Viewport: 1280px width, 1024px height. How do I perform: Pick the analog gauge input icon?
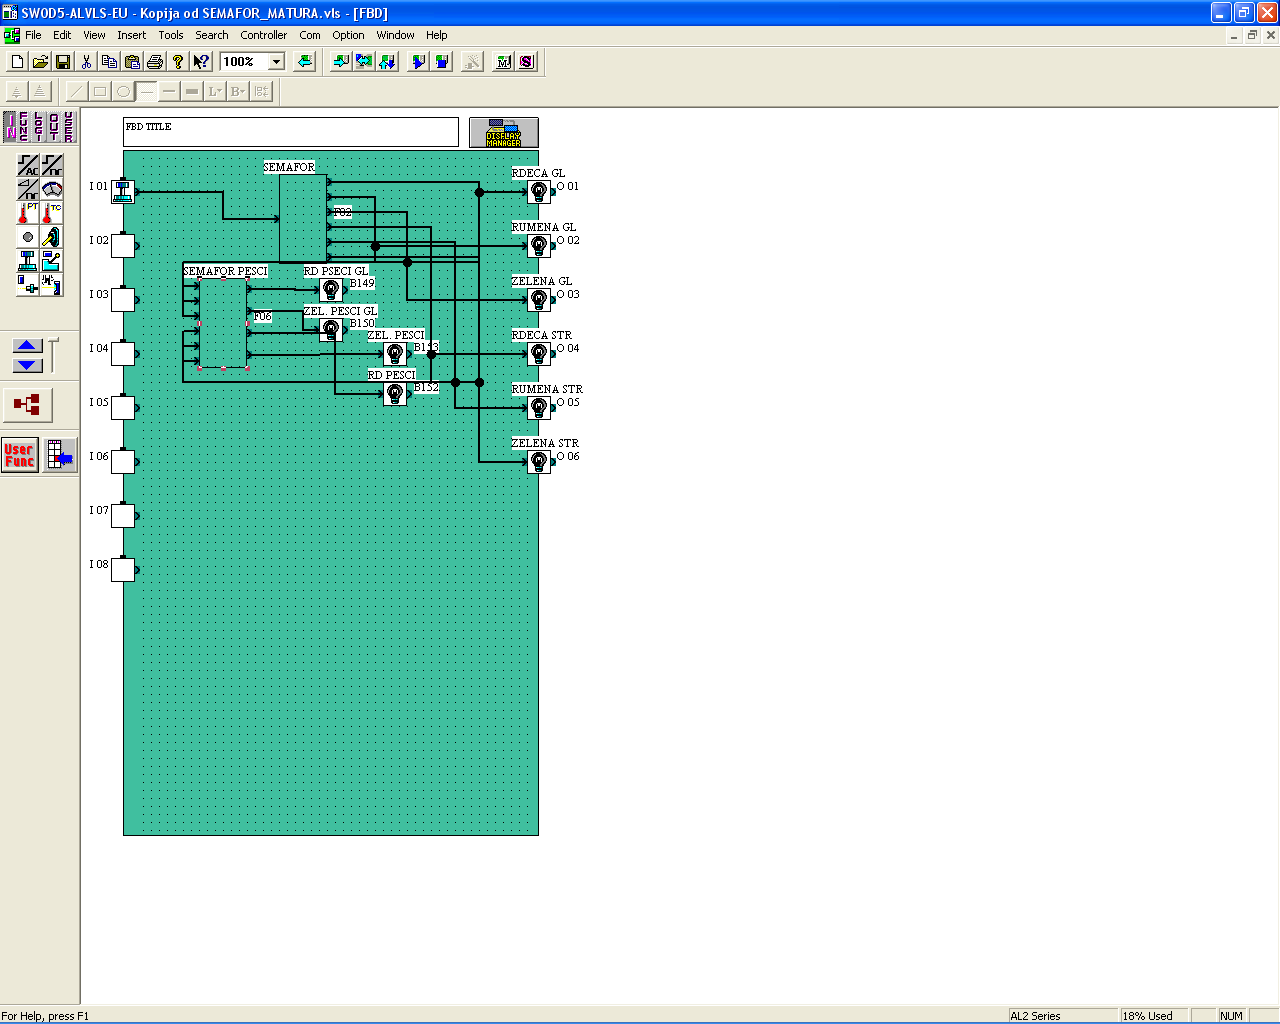tap(52, 189)
